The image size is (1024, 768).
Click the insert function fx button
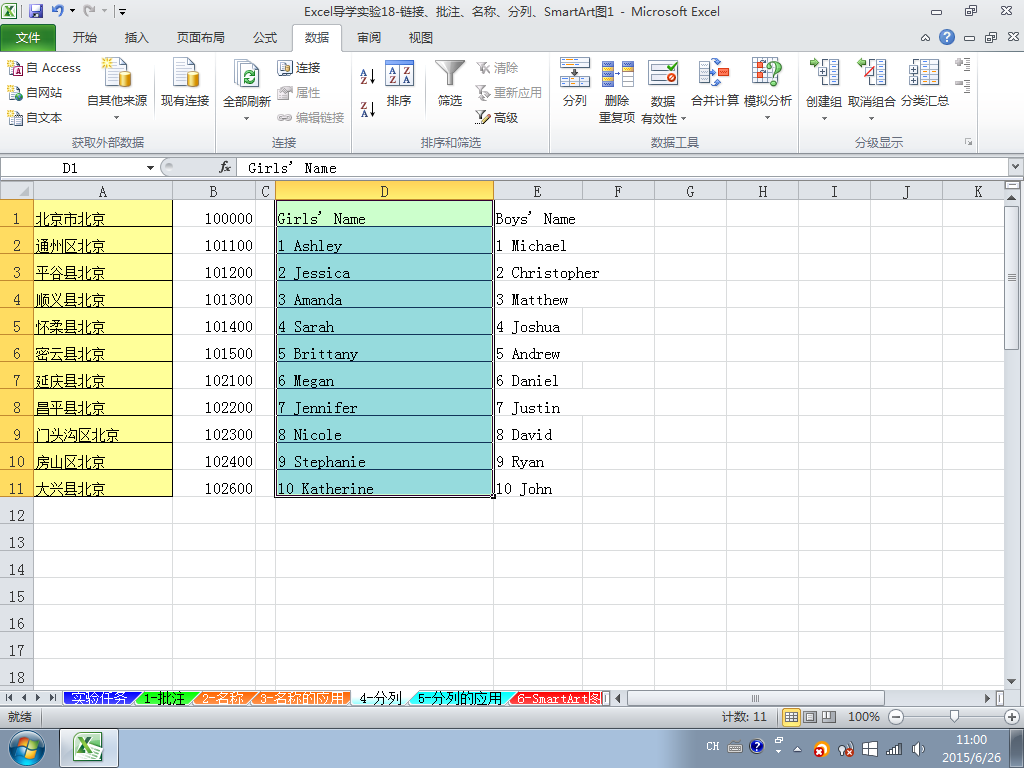pyautogui.click(x=225, y=168)
